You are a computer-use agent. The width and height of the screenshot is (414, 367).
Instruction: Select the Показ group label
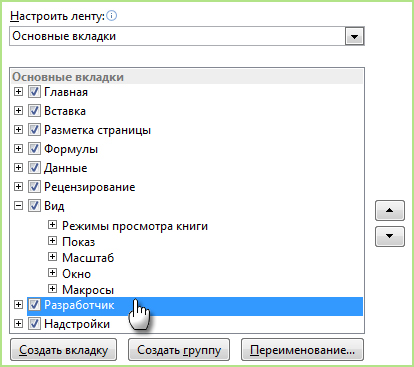tap(79, 242)
